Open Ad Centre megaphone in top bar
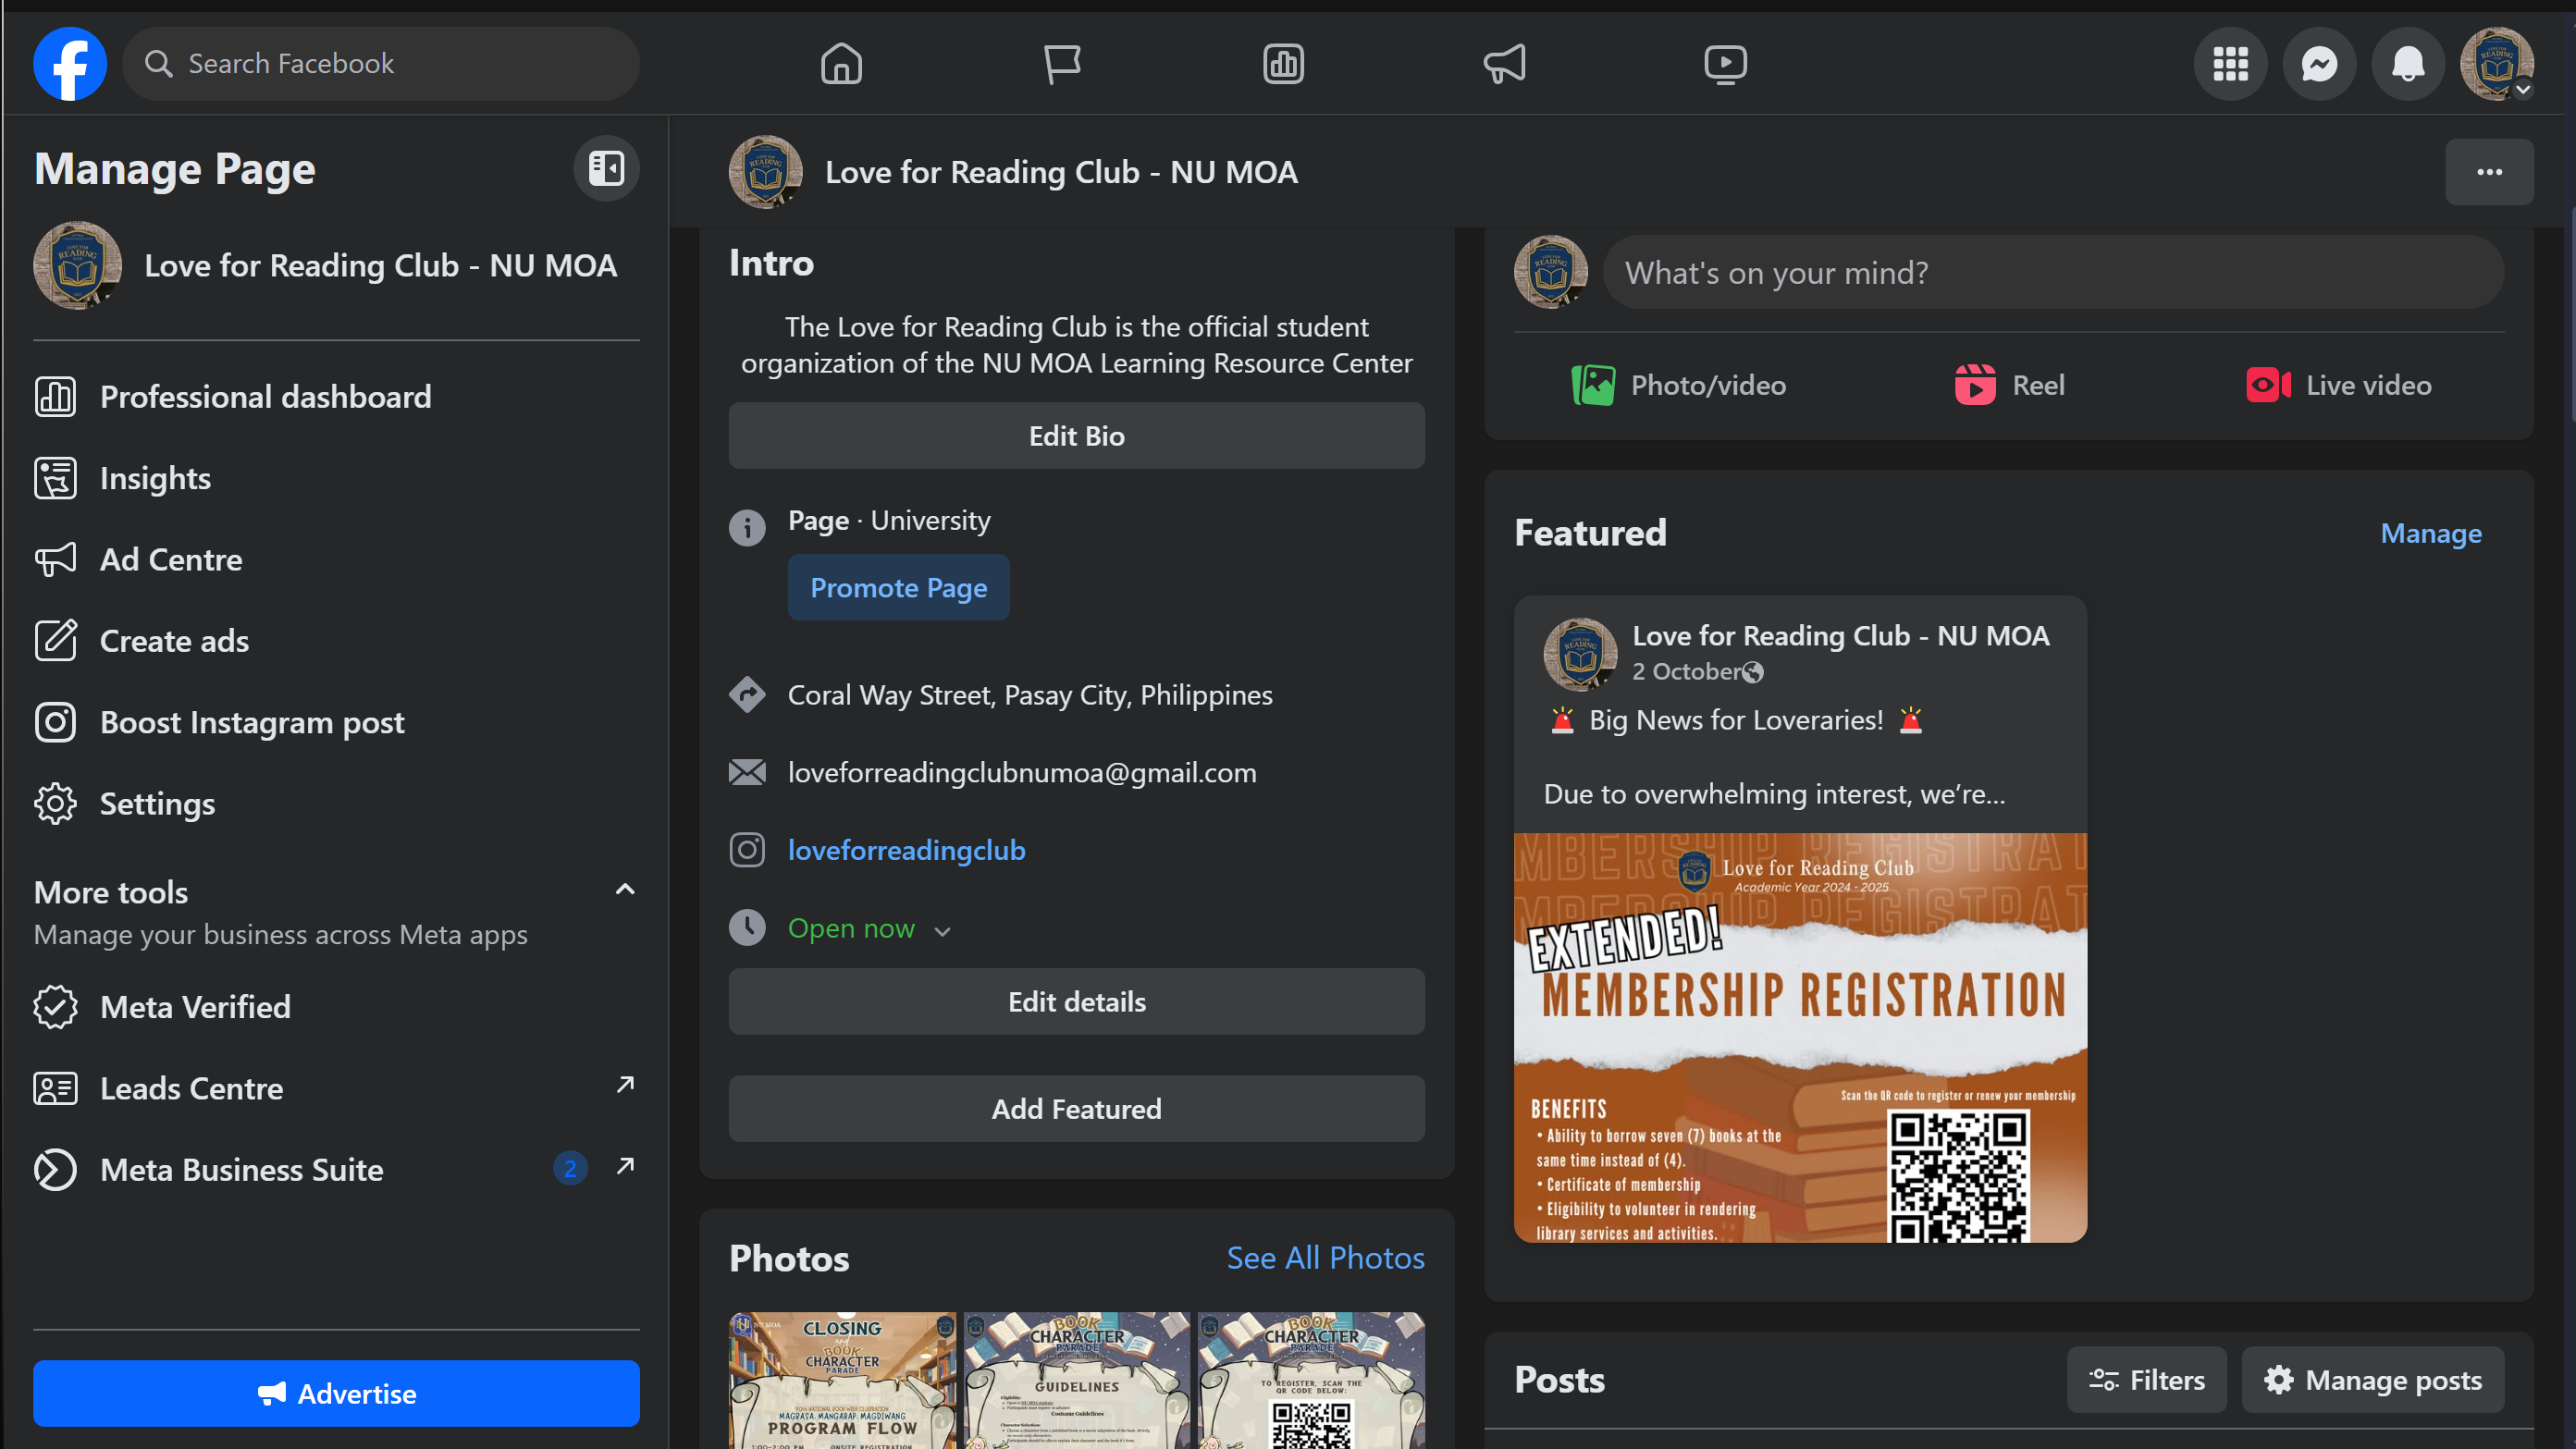Image resolution: width=2576 pixels, height=1449 pixels. 1504,64
